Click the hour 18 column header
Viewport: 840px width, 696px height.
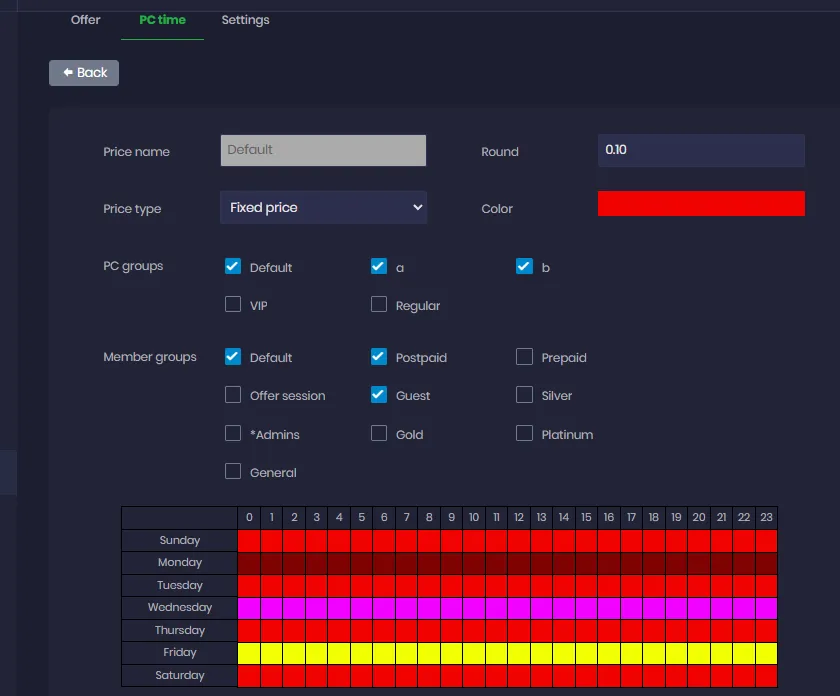tap(654, 518)
